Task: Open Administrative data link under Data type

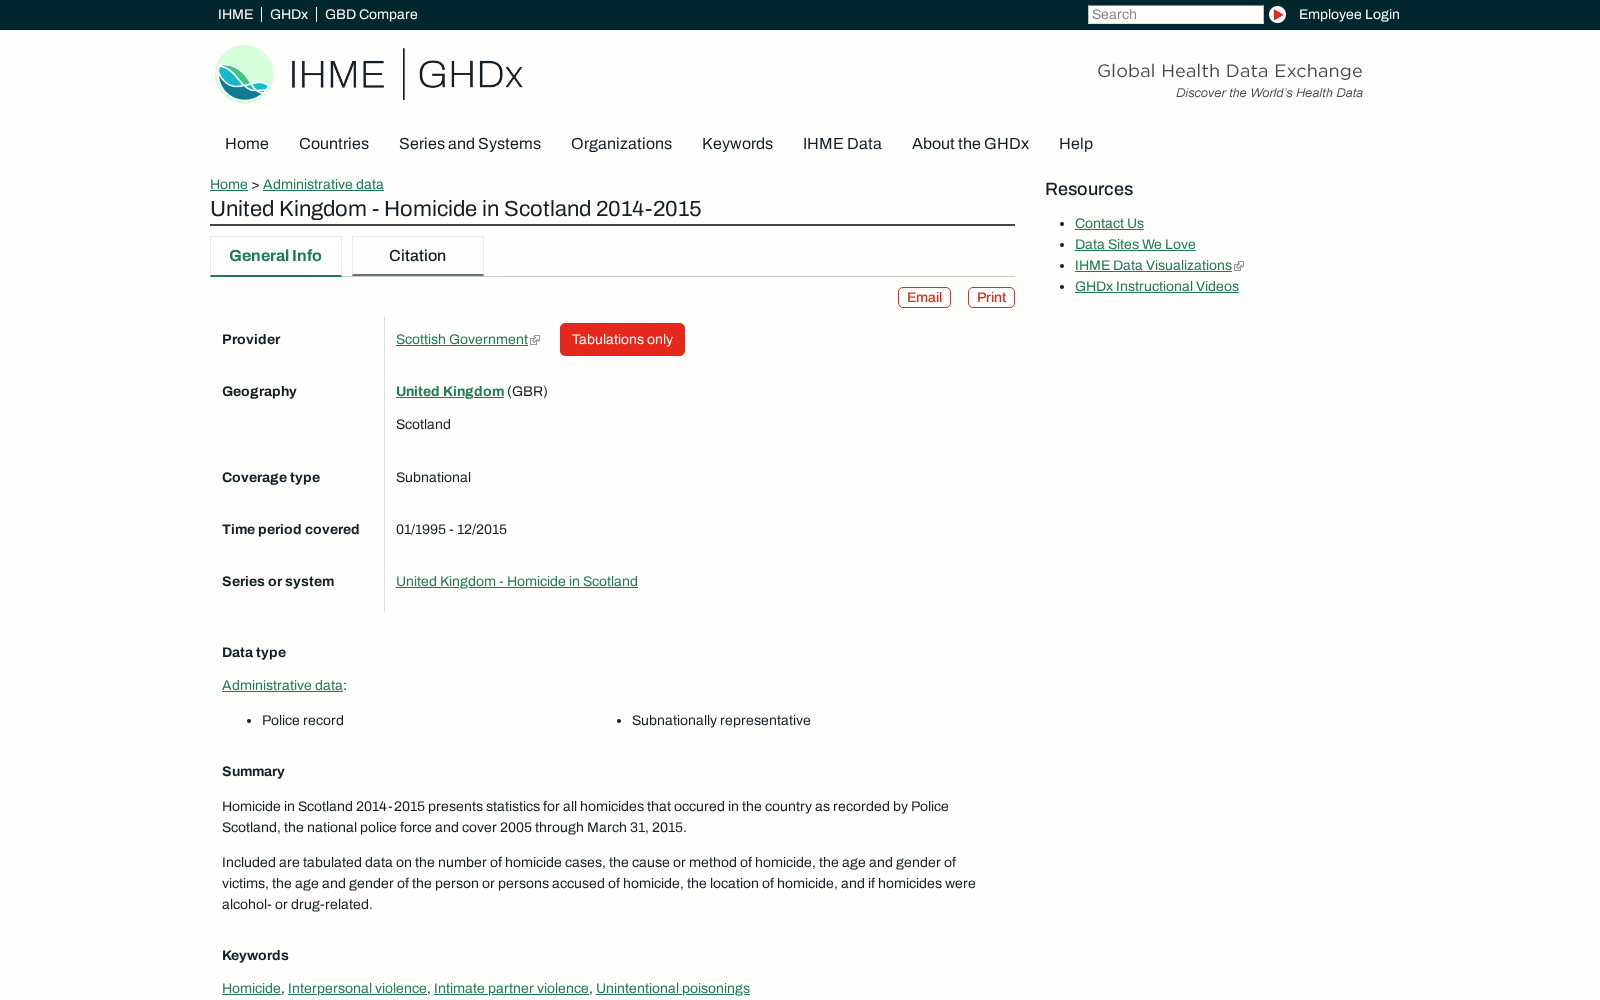Action: 282,685
